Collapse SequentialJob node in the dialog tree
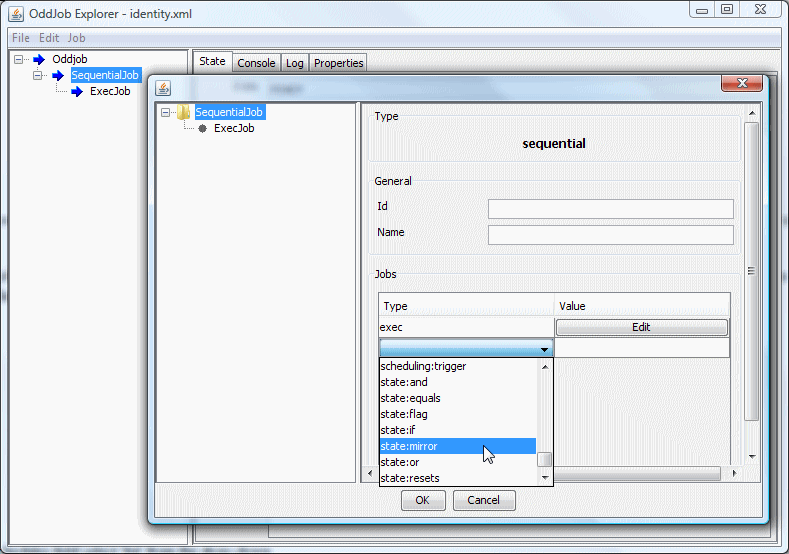 (x=166, y=112)
